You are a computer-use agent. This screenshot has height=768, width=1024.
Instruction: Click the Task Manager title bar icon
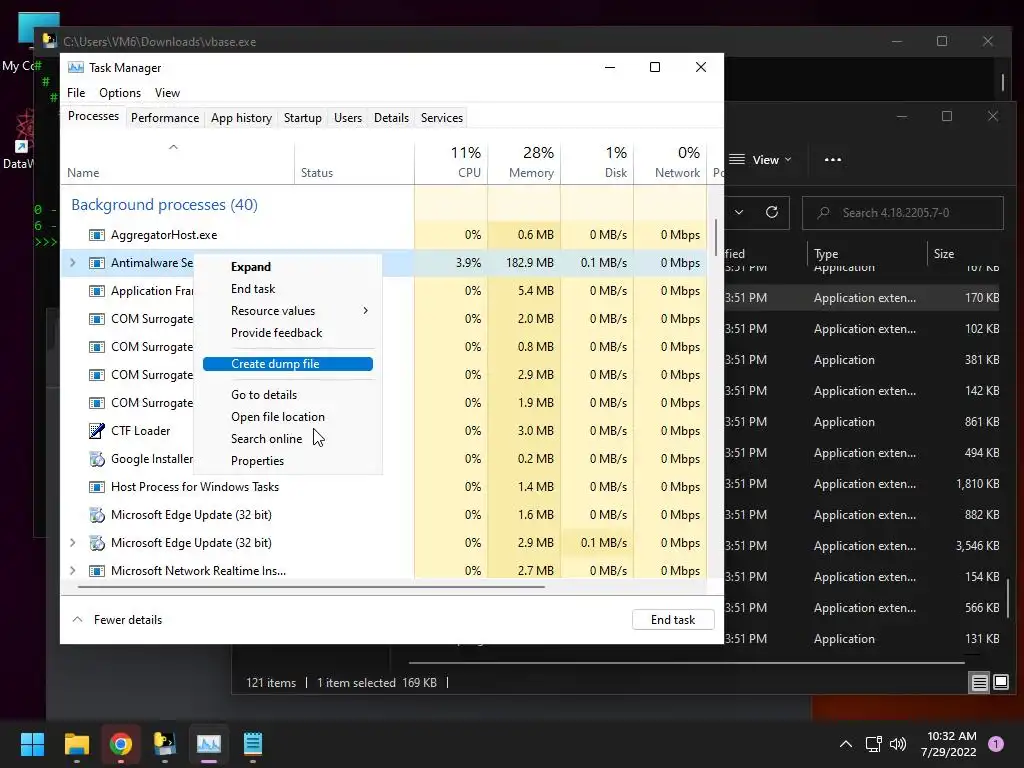point(76,67)
